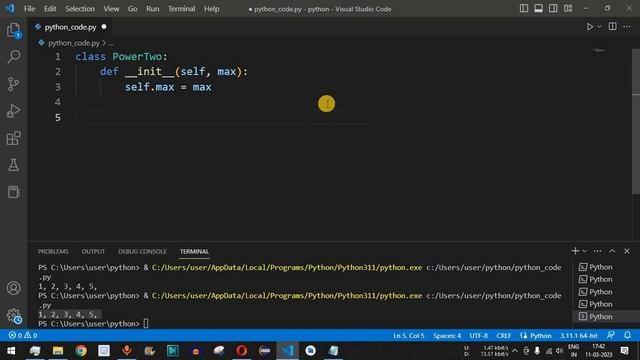The height and width of the screenshot is (360, 640).
Task: Maximize the panel with the chevron up
Action: pyautogui.click(x=612, y=251)
